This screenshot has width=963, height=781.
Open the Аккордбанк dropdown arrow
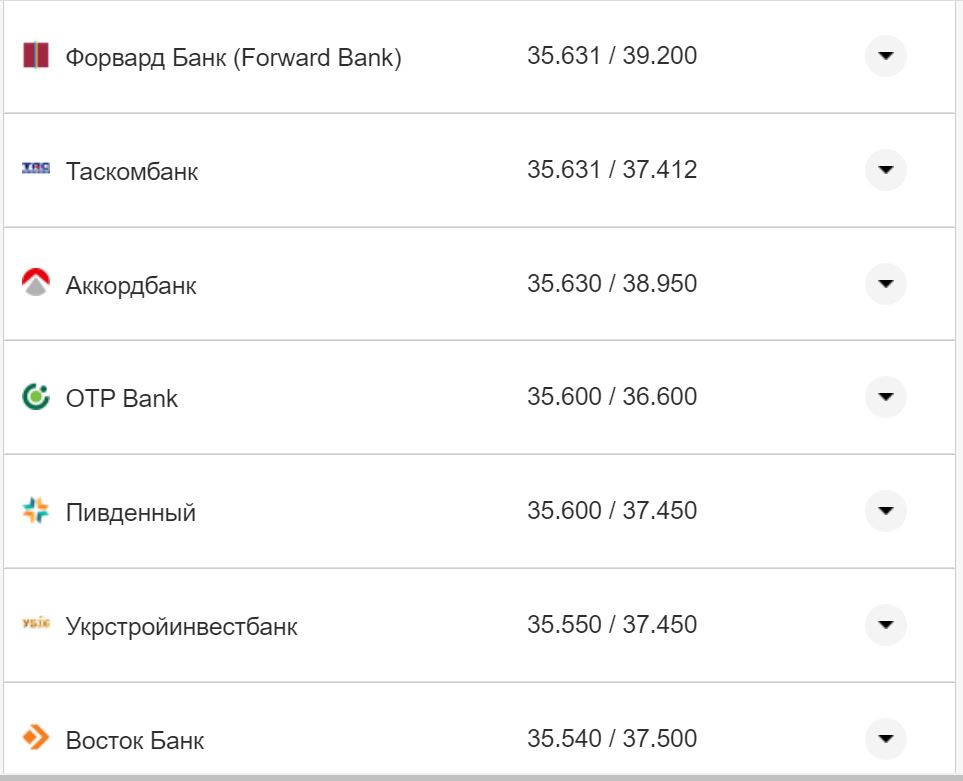[x=886, y=283]
